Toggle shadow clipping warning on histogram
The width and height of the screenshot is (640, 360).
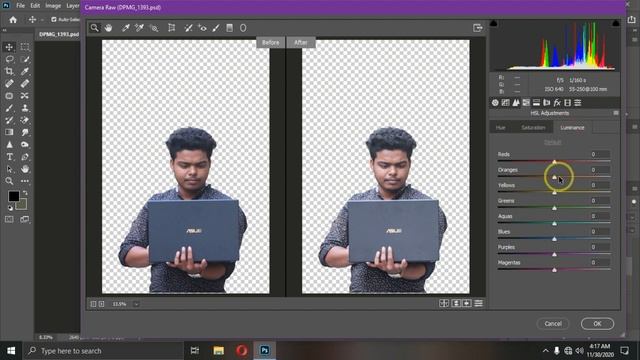tap(493, 23)
